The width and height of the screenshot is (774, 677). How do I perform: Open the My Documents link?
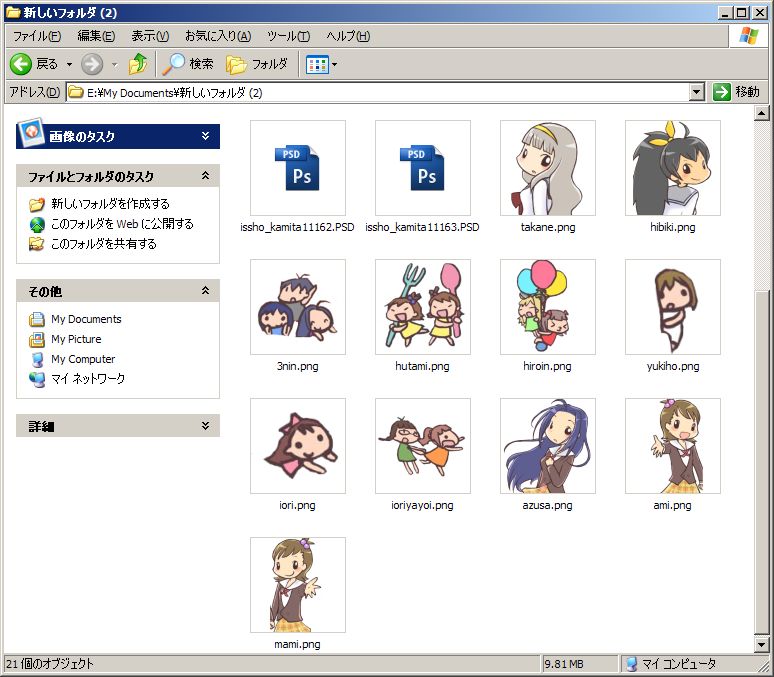[x=86, y=319]
